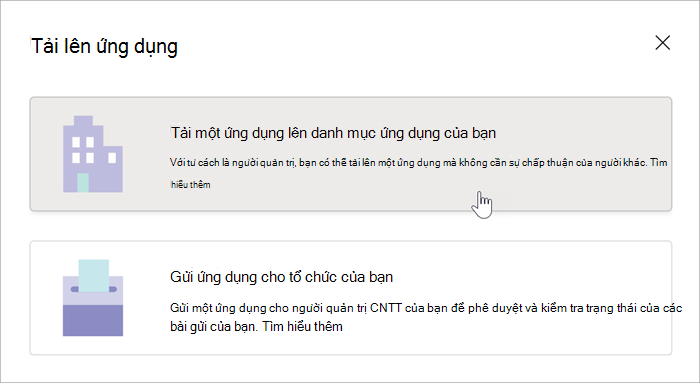This screenshot has width=700, height=383.
Task: Click the heading Gửi ứng dụng cho tổ chức của bạn
Action: (281, 277)
